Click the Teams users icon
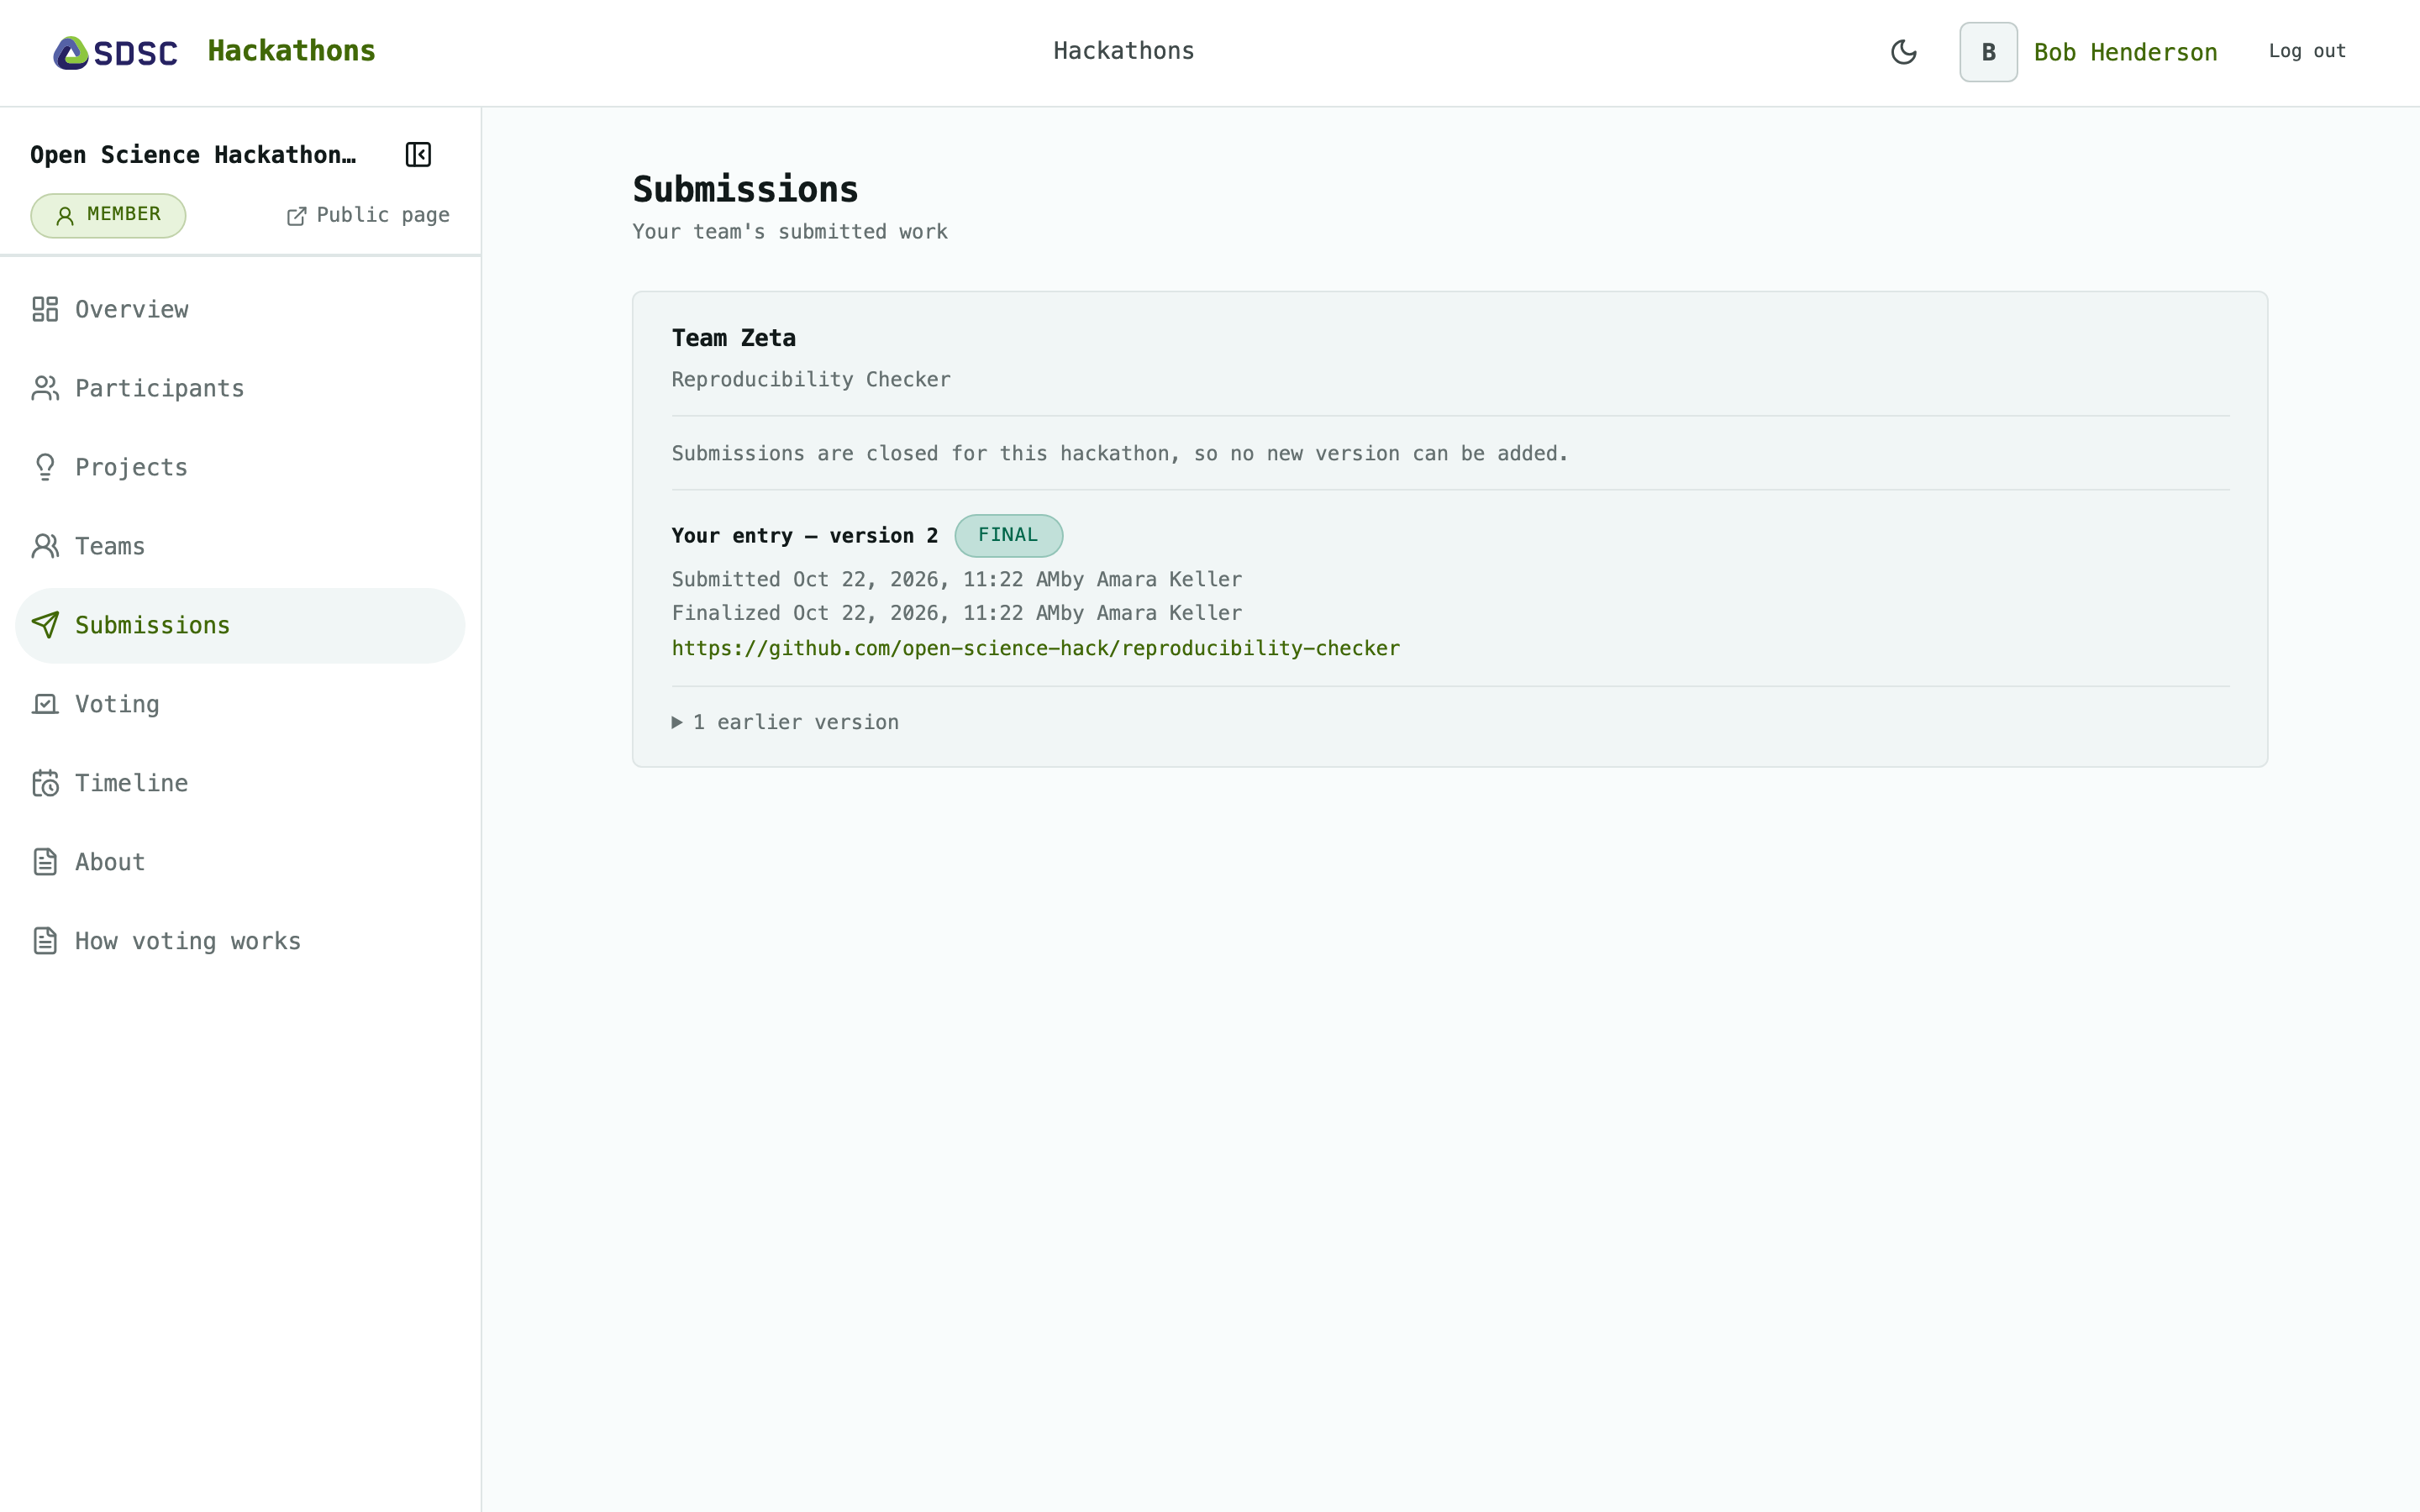This screenshot has height=1512, width=2420. pos(45,546)
